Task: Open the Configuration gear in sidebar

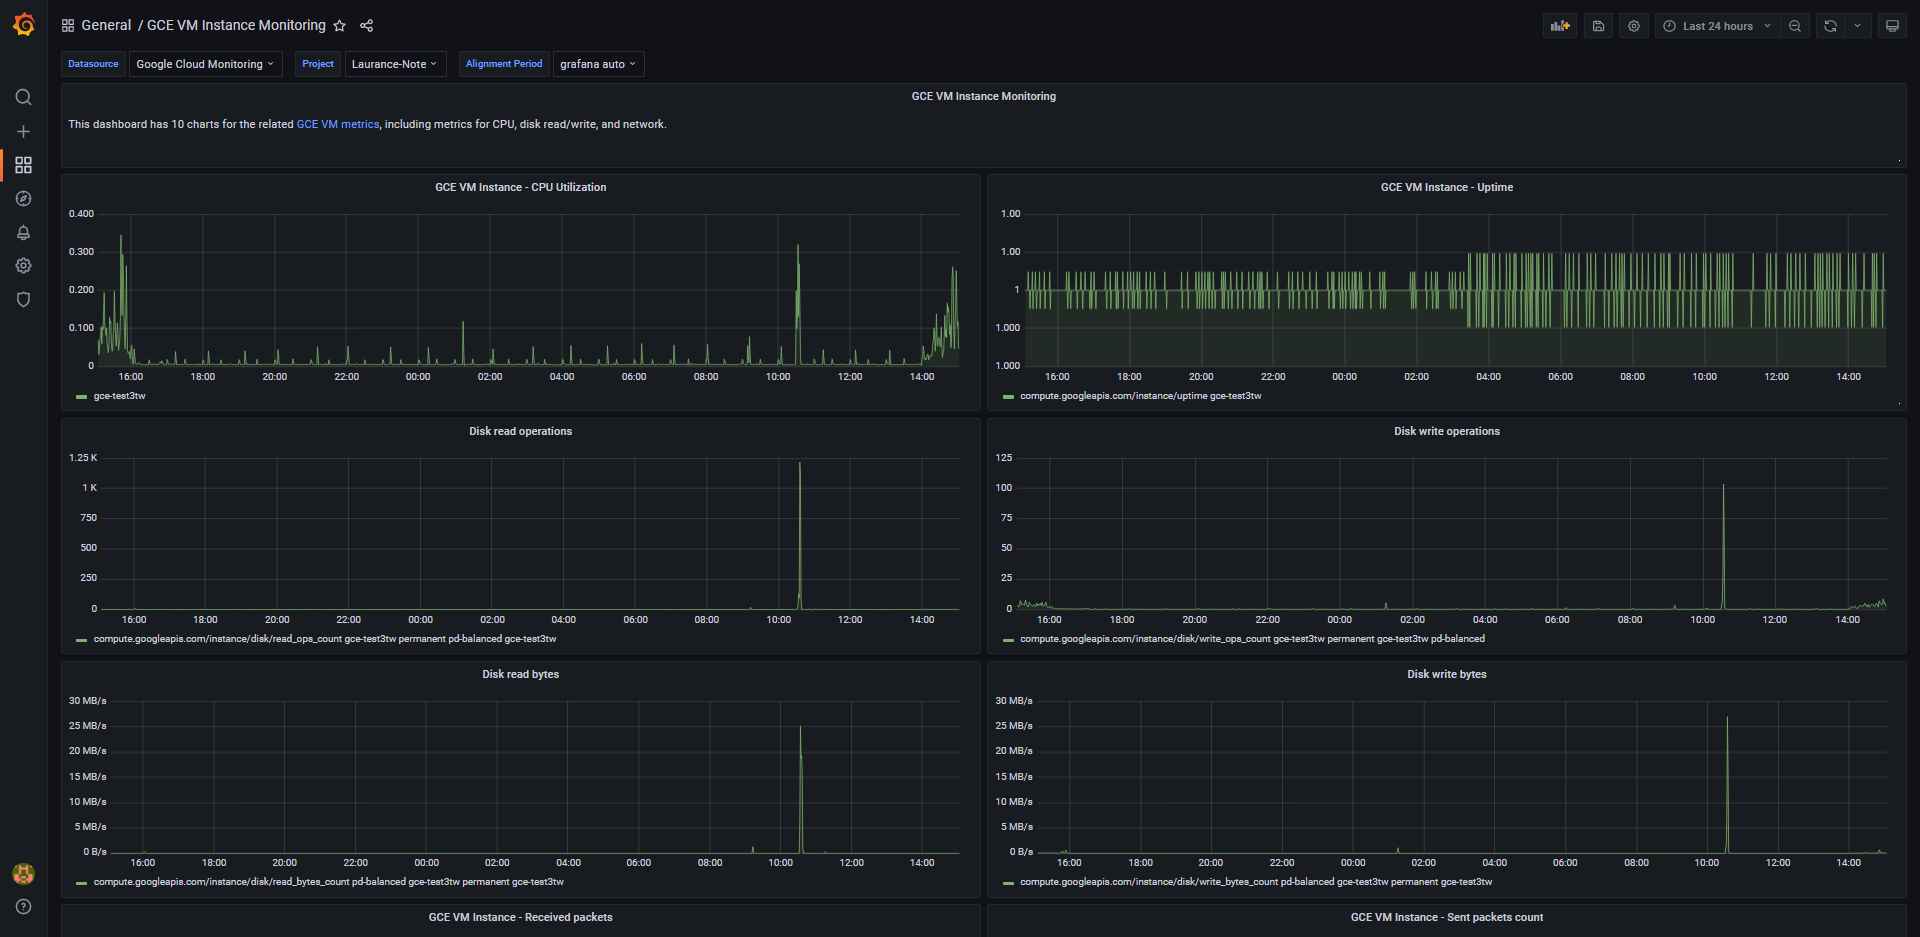Action: (23, 266)
